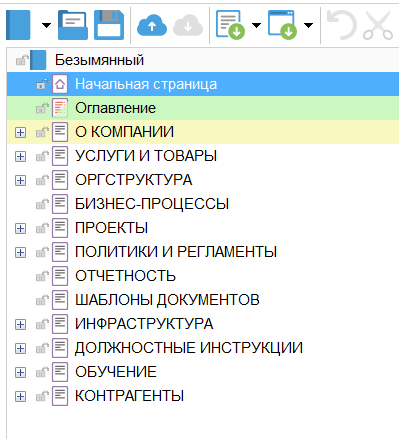Select the ОТЧЕТНОСТЬ topic
Screen dimensions: 399x439
tap(125, 276)
